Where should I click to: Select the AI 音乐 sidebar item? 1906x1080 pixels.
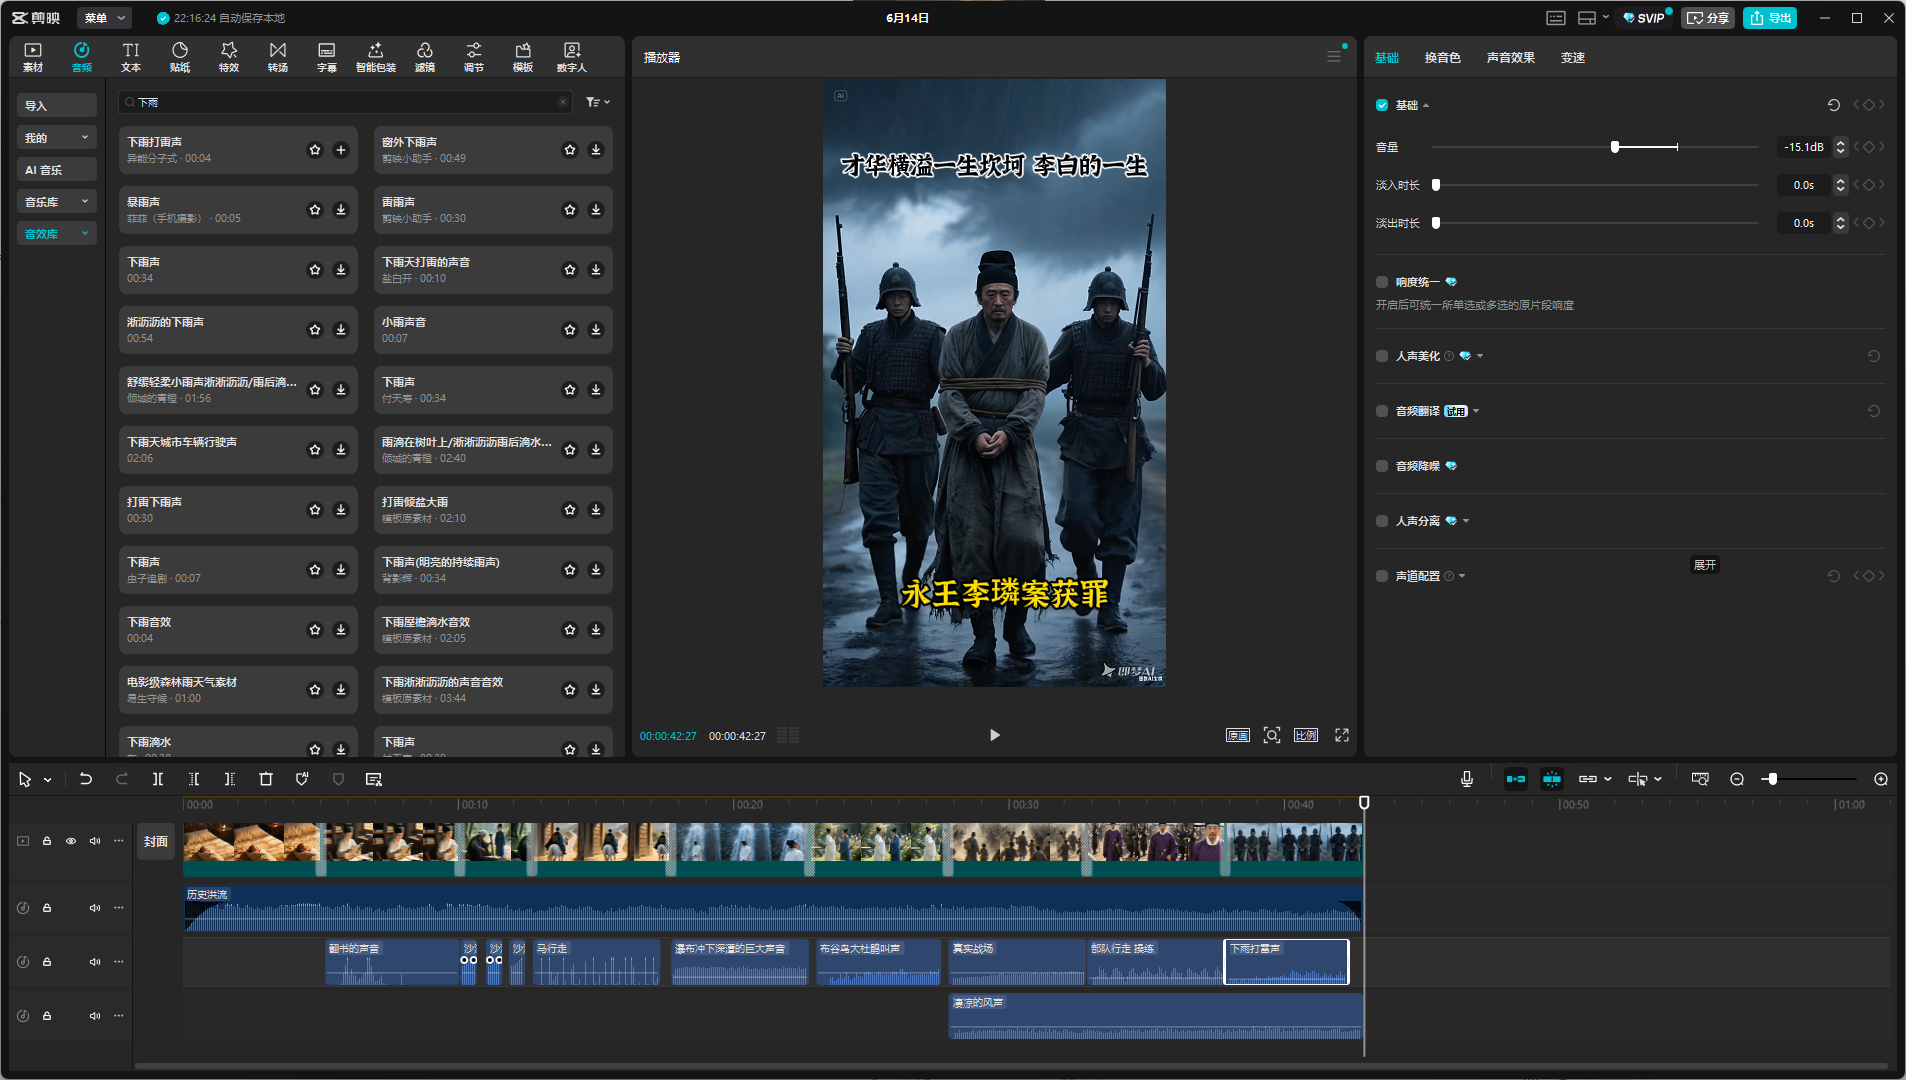pyautogui.click(x=56, y=170)
